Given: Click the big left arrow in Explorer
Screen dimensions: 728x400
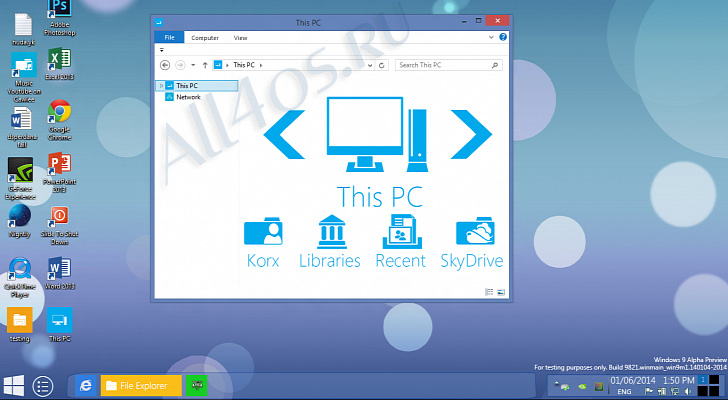Looking at the screenshot, I should (284, 135).
